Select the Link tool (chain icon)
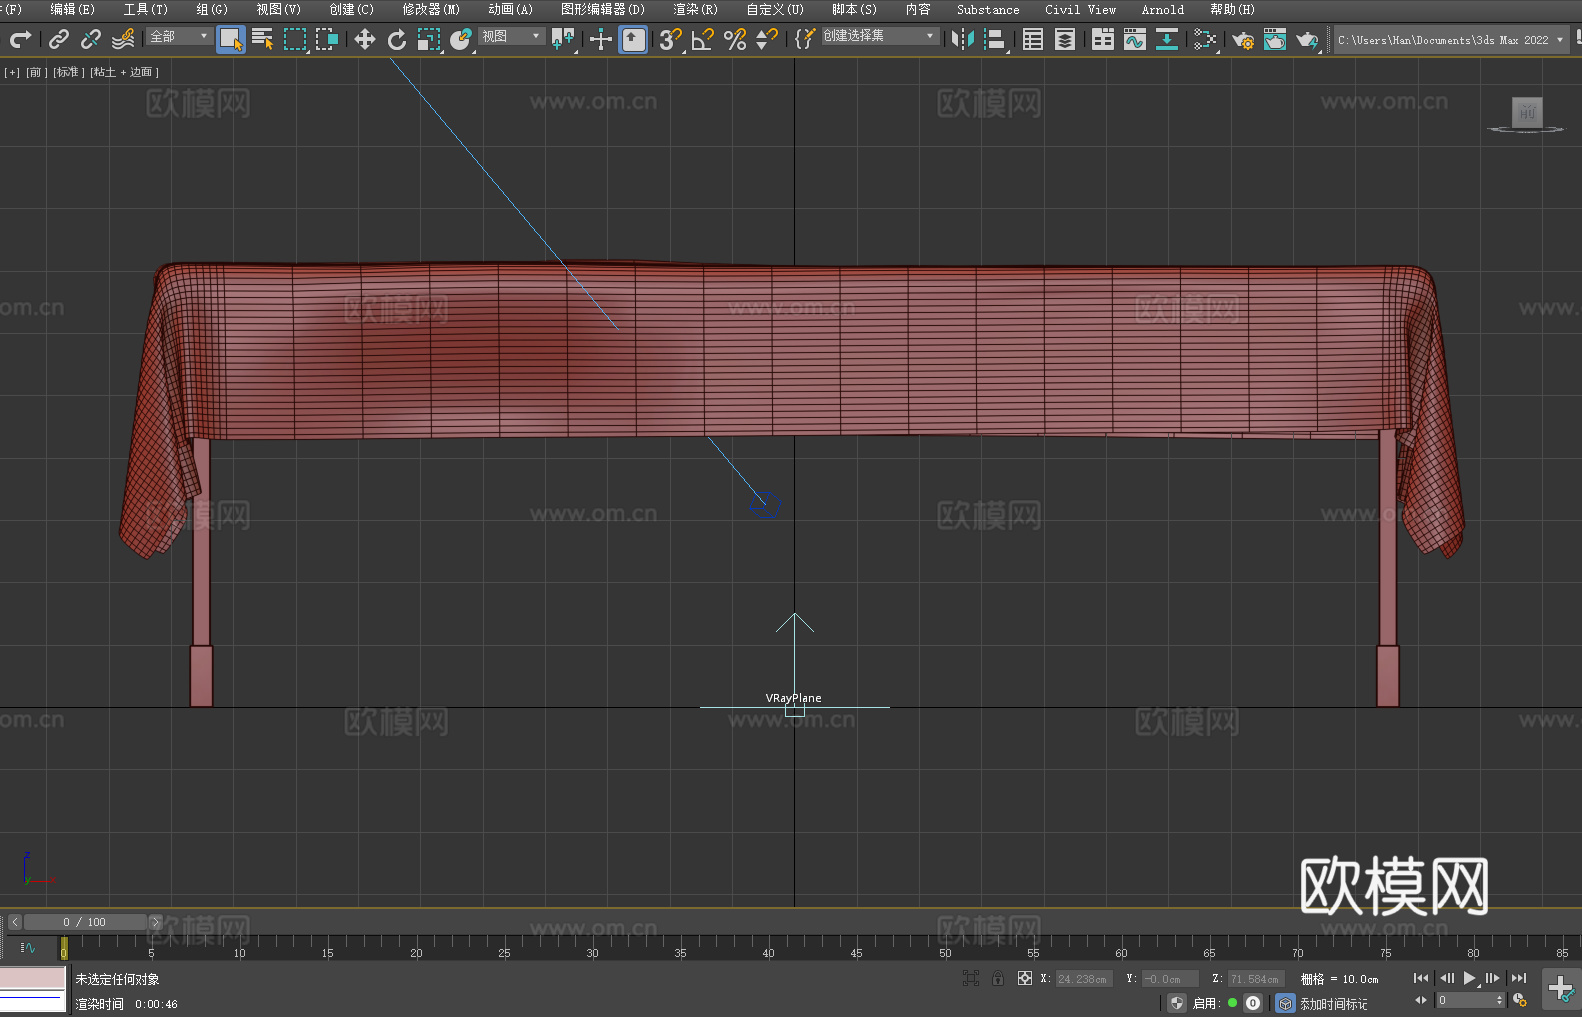This screenshot has height=1017, width=1582. pos(59,39)
